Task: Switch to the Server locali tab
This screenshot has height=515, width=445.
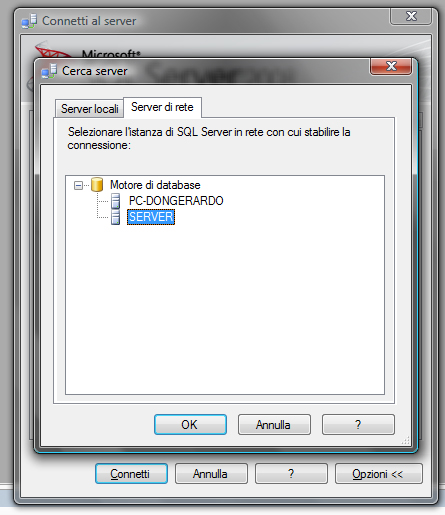Action: pos(89,109)
